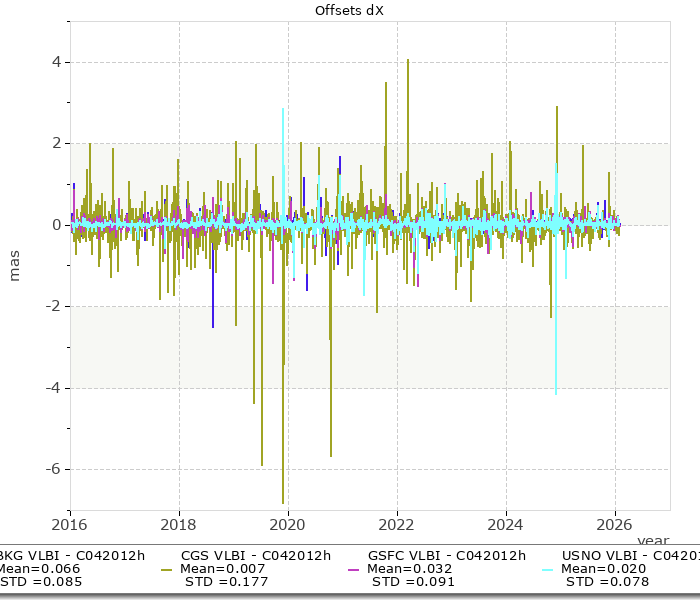
Task: Click the 2018 x-axis tick label
Action: tap(179, 523)
